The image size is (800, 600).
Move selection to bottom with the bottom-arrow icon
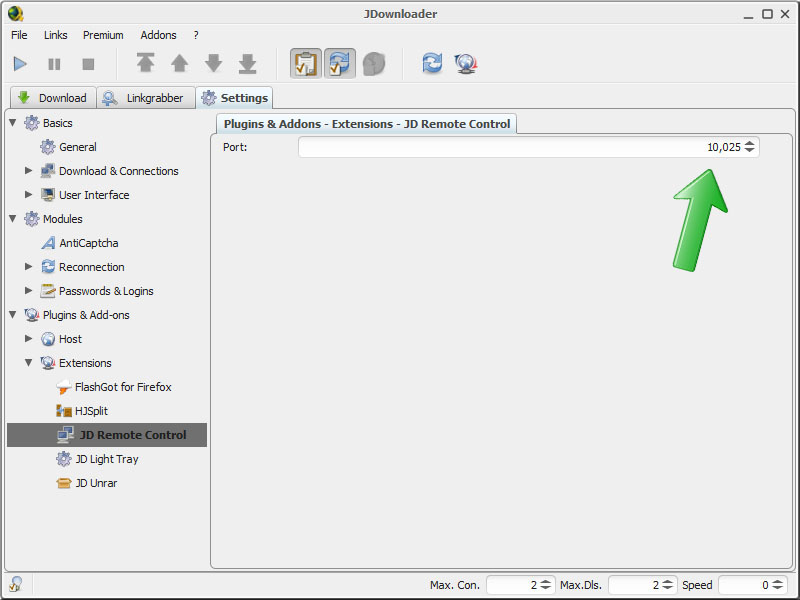point(247,63)
